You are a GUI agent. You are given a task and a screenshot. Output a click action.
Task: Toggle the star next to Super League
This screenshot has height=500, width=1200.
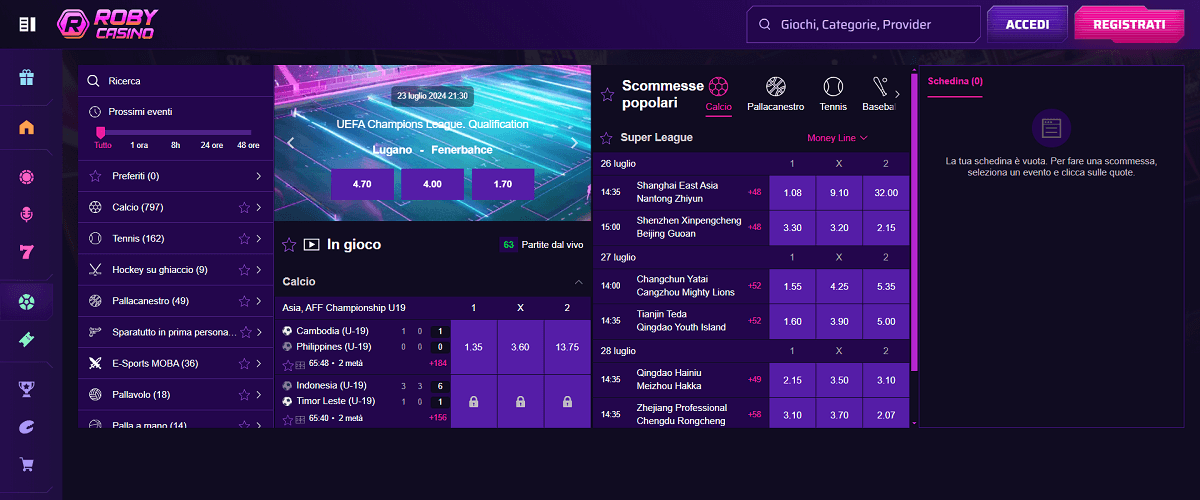tap(606, 137)
